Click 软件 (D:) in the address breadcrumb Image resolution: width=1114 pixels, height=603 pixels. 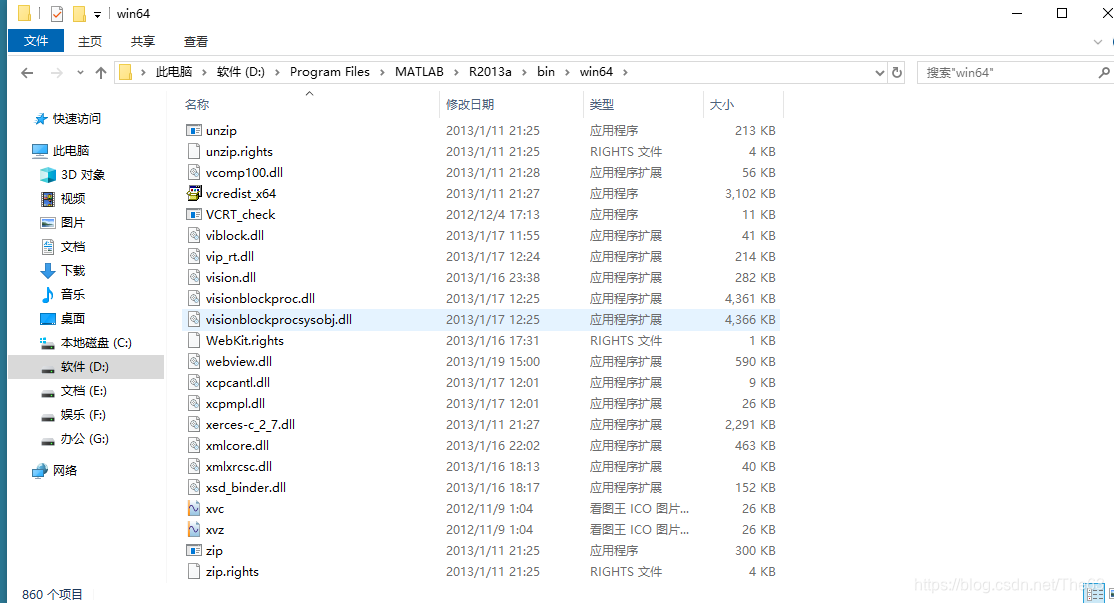(240, 72)
